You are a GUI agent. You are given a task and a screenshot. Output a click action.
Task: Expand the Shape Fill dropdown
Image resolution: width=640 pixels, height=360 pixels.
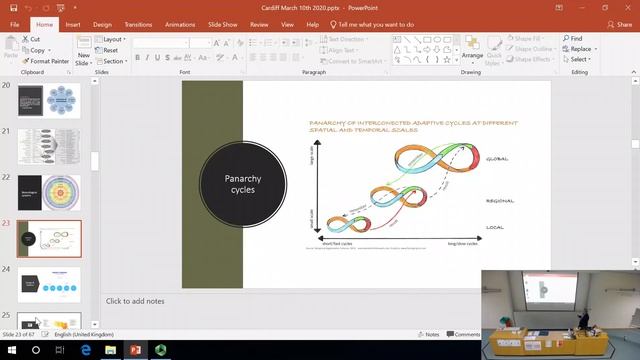[543, 38]
